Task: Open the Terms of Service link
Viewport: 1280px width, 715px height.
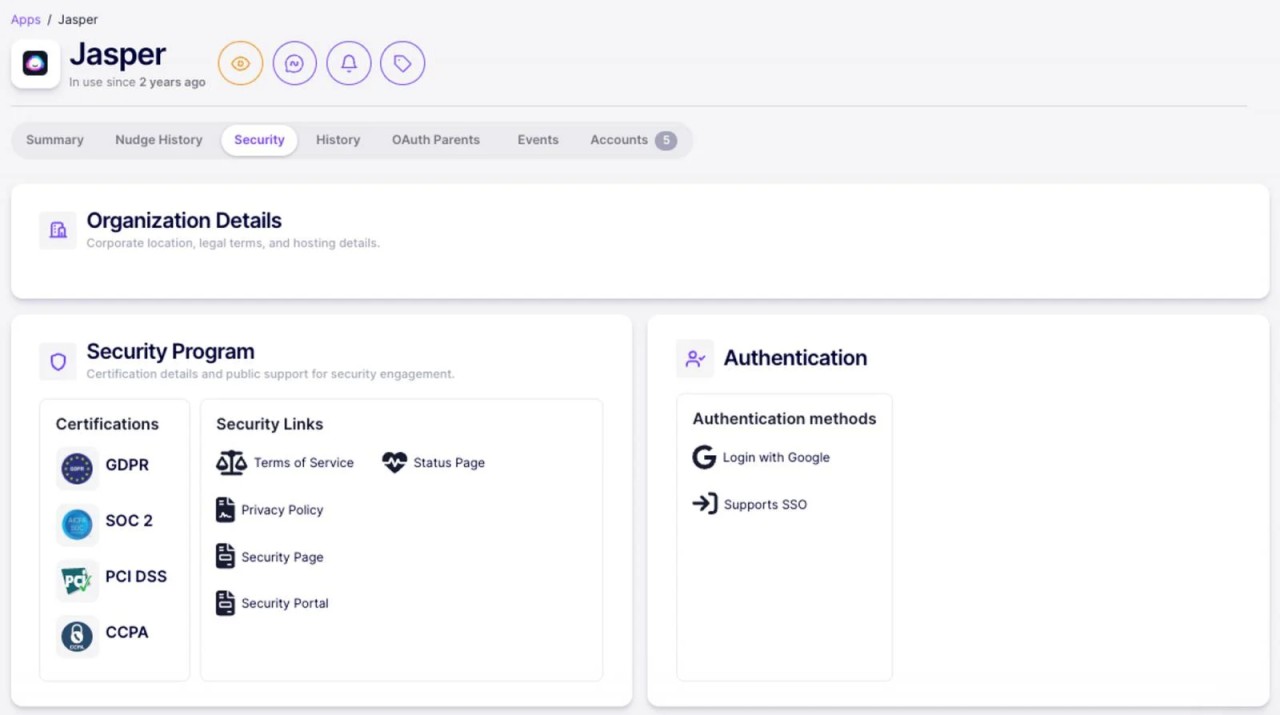Action: click(x=302, y=463)
